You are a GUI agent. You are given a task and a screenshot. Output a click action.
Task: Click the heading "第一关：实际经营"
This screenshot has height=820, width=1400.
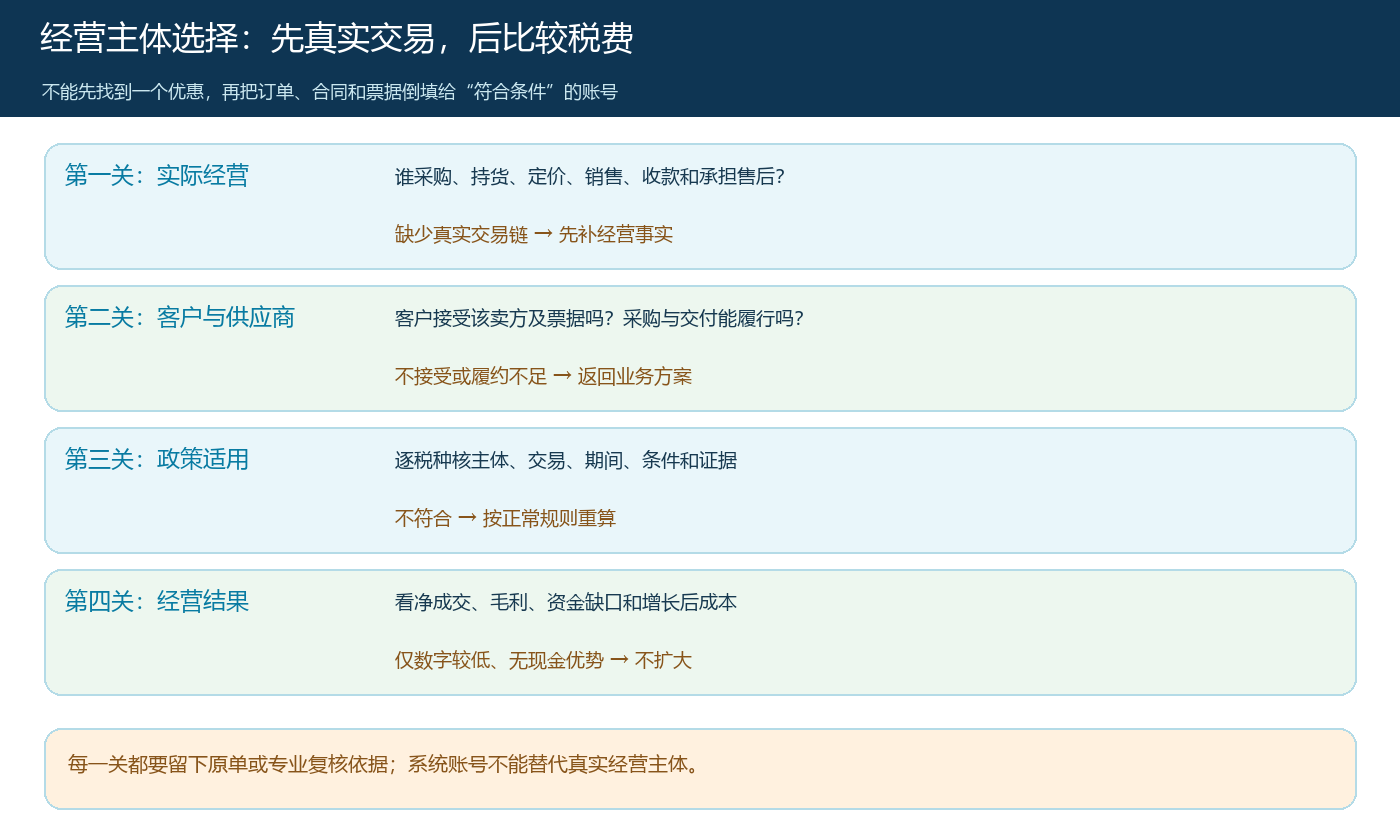click(x=157, y=176)
